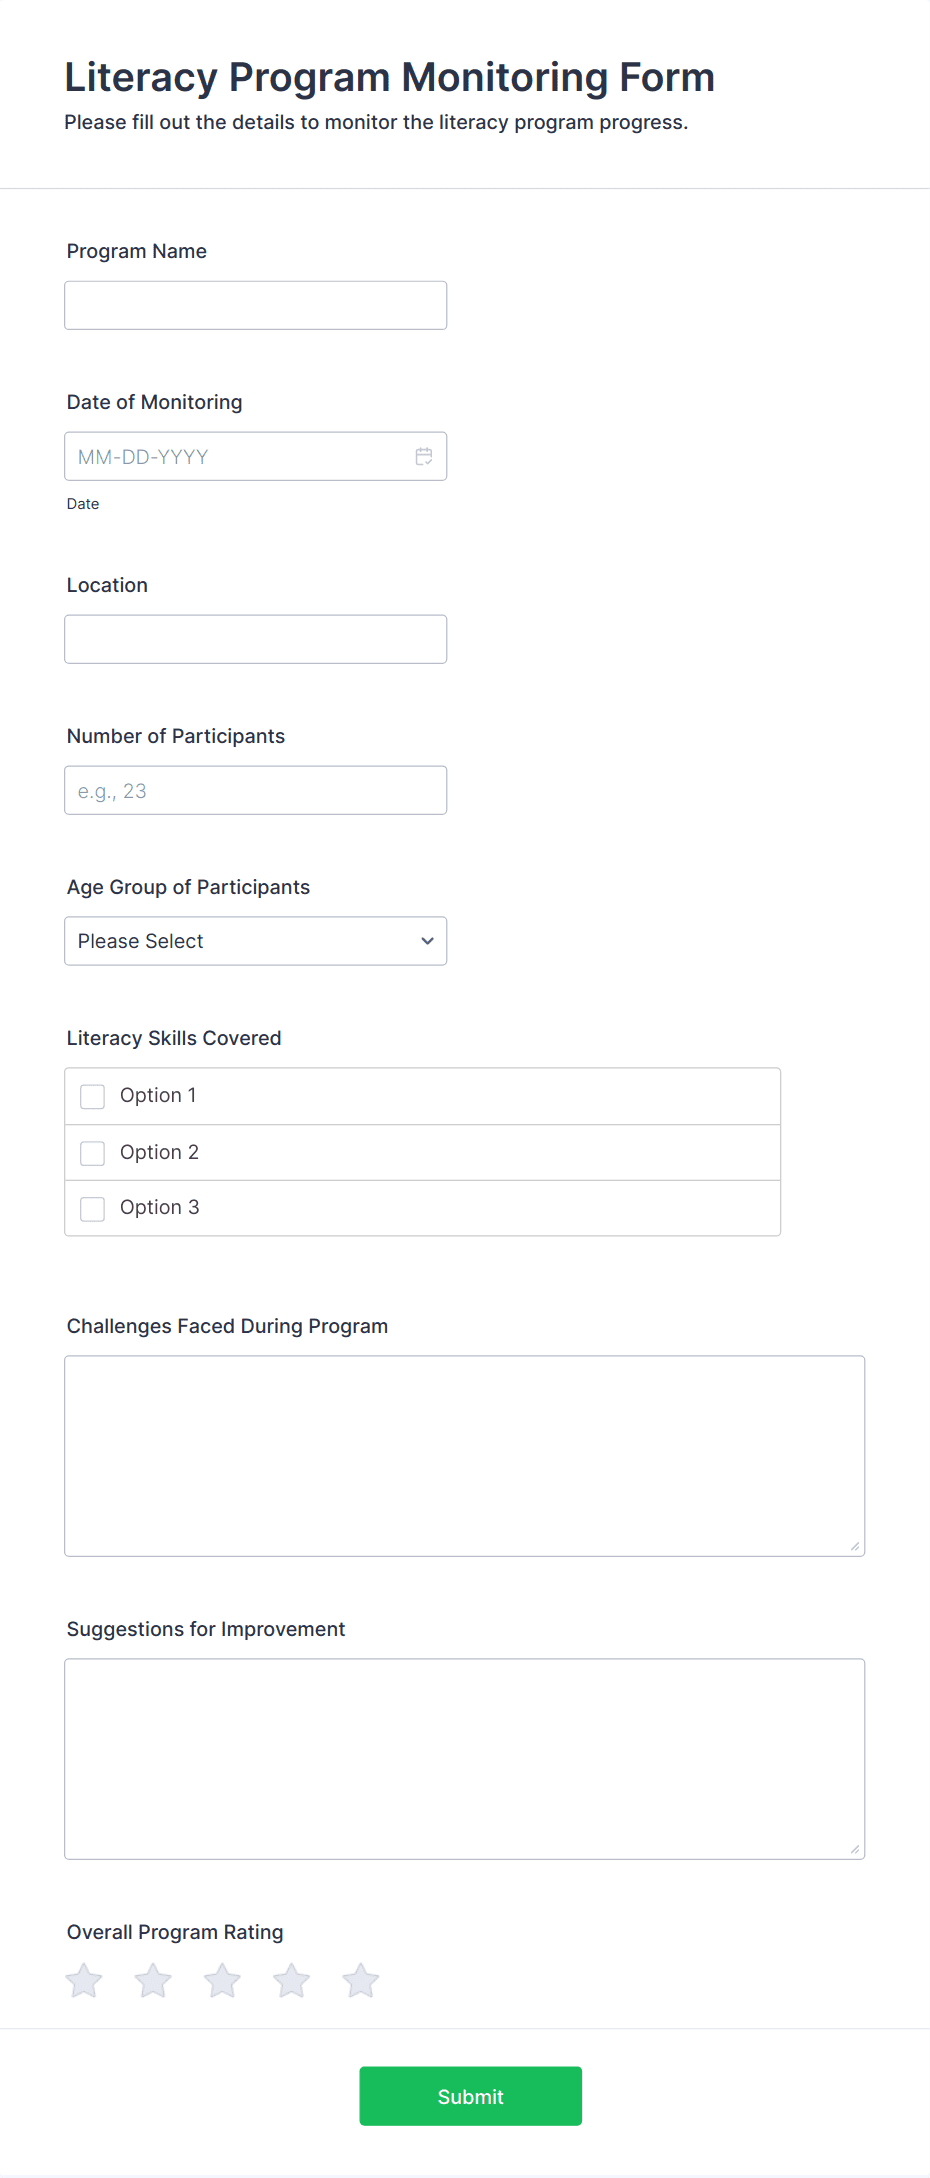Focus the Suggestions for Improvement textarea

(x=464, y=1758)
